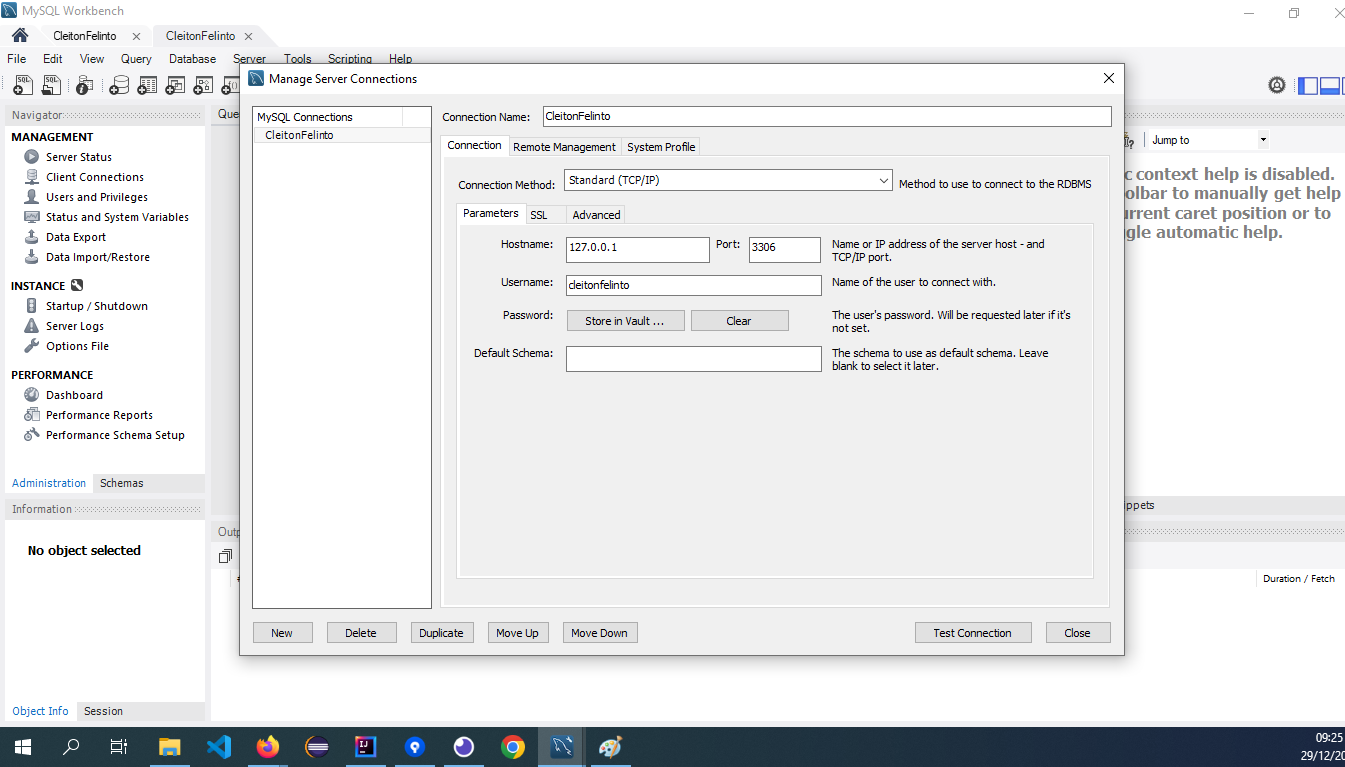Image resolution: width=1345 pixels, height=767 pixels.
Task: Open Performance Reports in Navigator
Action: [x=99, y=415]
